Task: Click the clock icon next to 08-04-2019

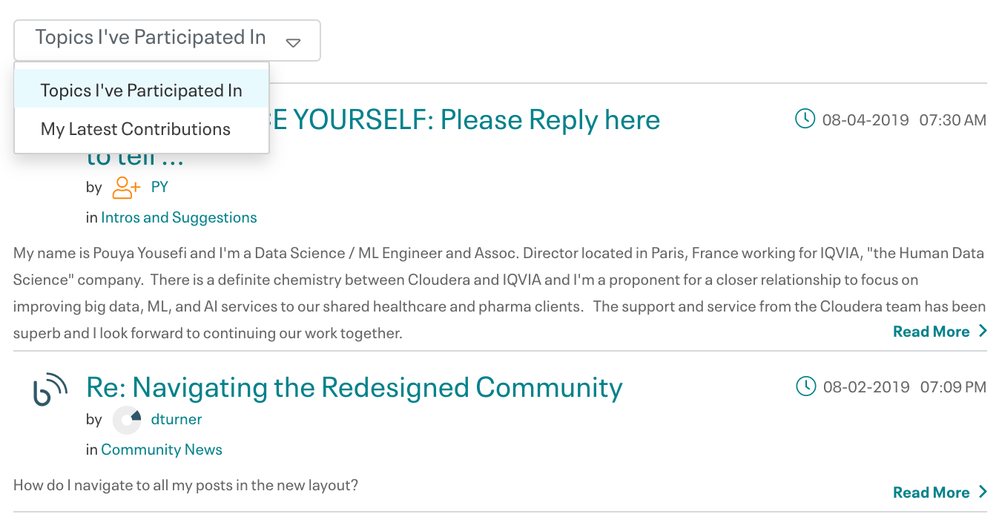Action: tap(805, 119)
